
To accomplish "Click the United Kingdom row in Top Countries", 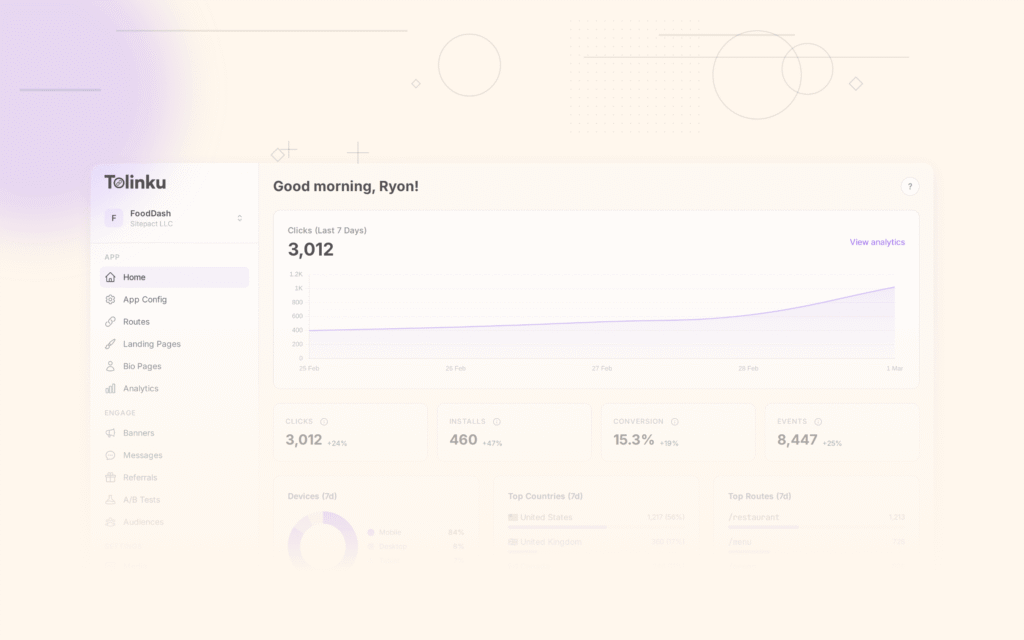I will click(596, 544).
